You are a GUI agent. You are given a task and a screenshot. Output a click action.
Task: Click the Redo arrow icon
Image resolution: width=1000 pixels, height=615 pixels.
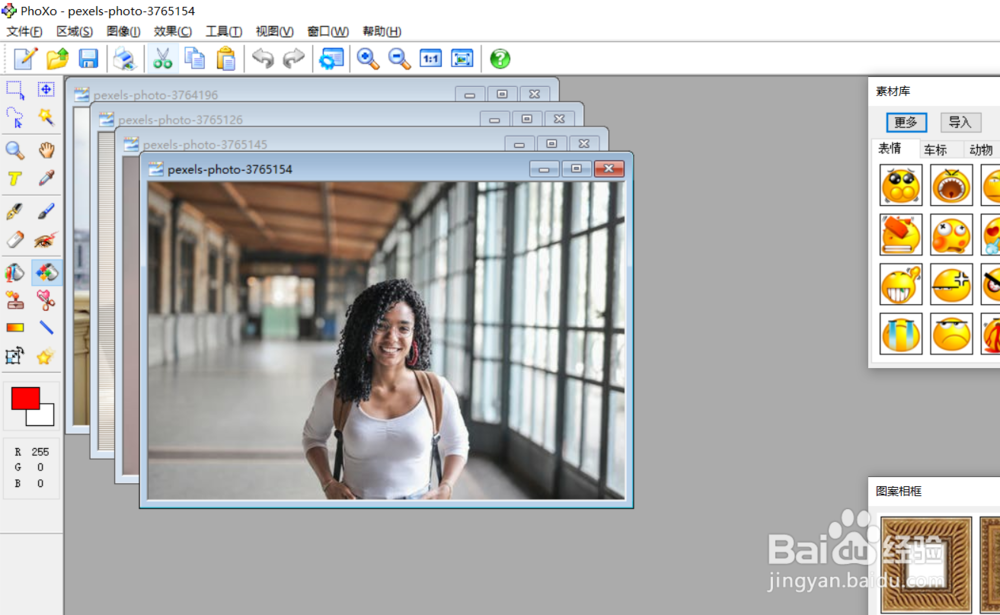[x=293, y=59]
